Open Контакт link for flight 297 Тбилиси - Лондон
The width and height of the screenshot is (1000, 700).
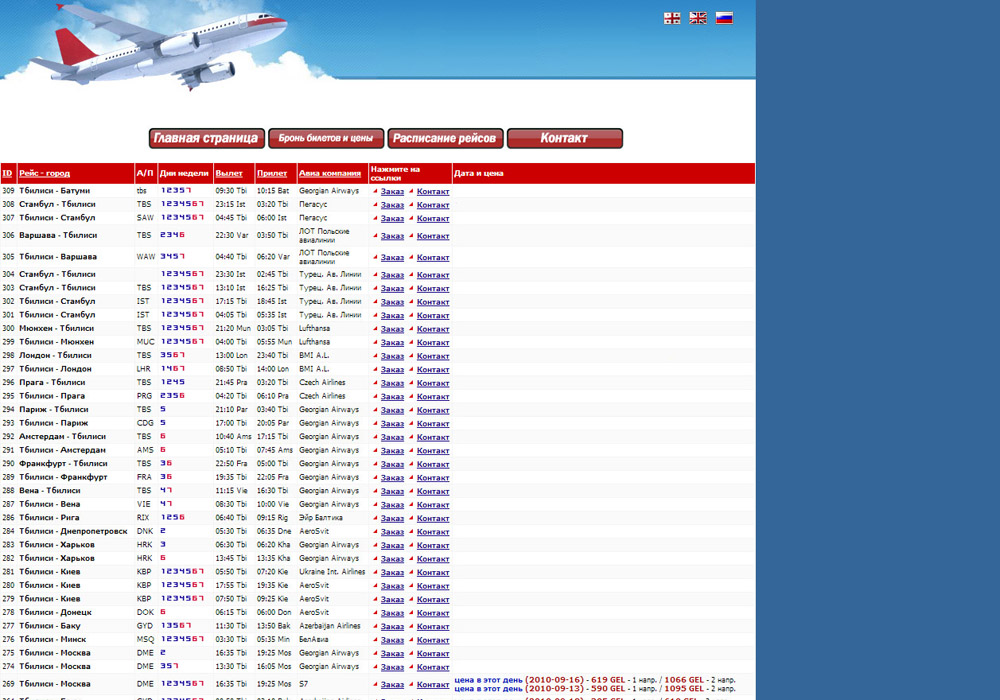click(x=433, y=370)
